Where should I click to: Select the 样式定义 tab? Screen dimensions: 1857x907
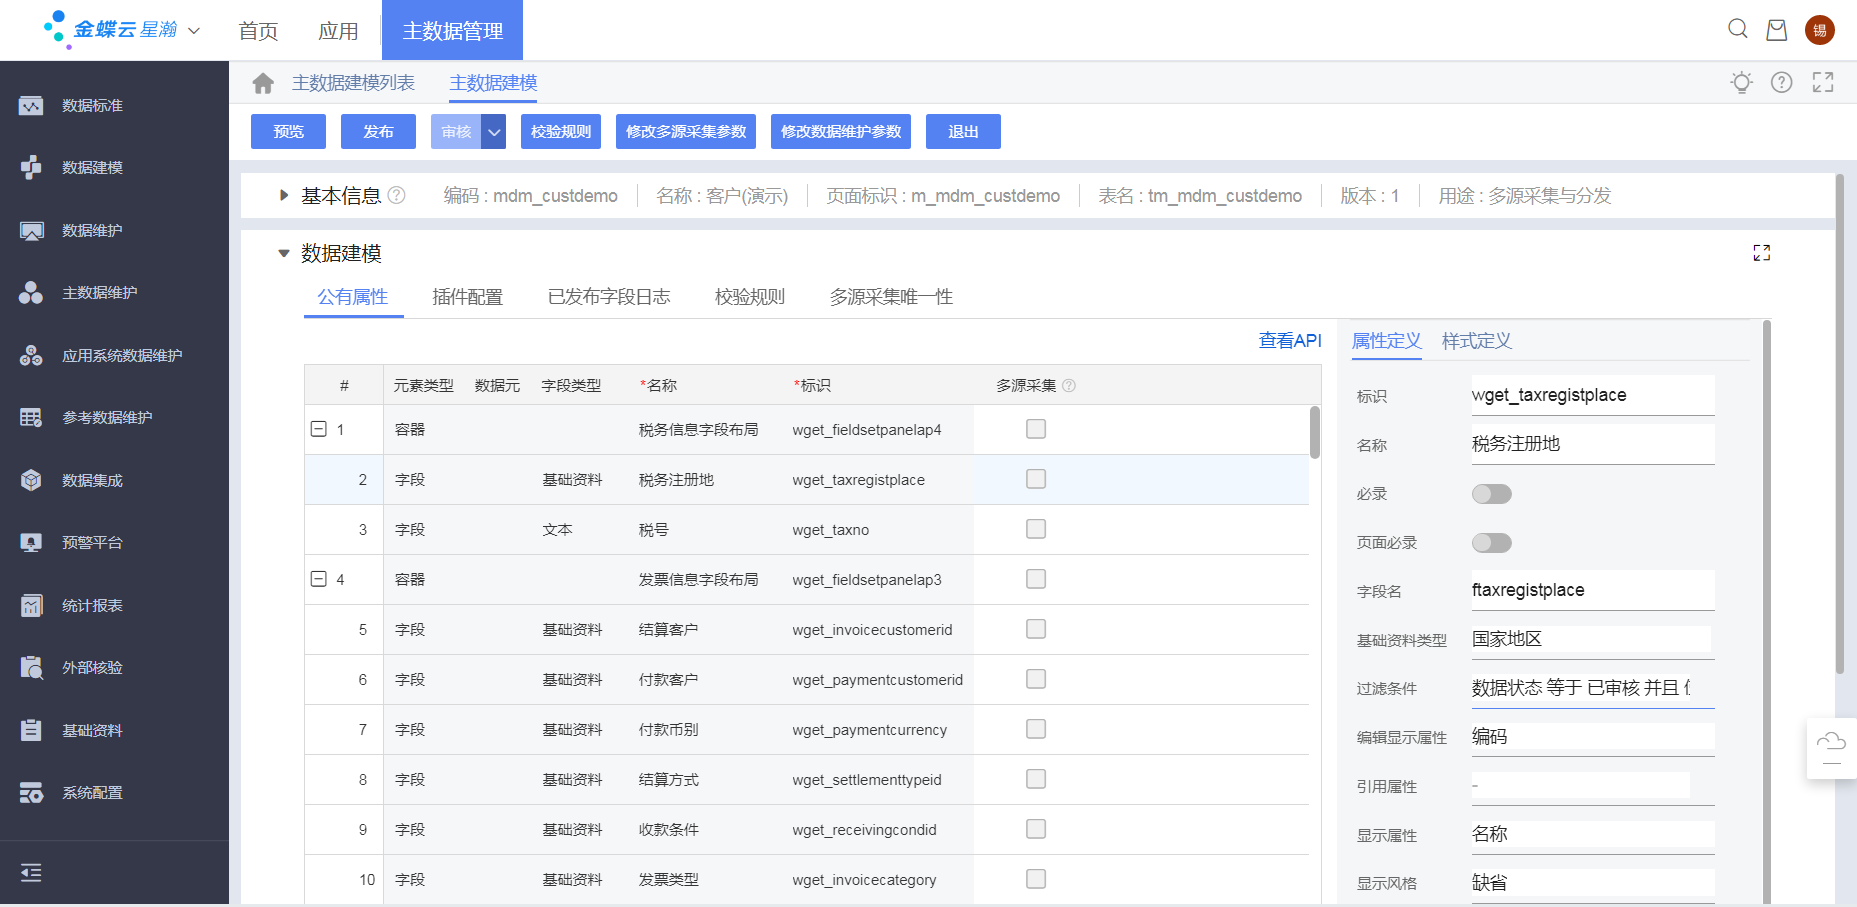point(1476,341)
